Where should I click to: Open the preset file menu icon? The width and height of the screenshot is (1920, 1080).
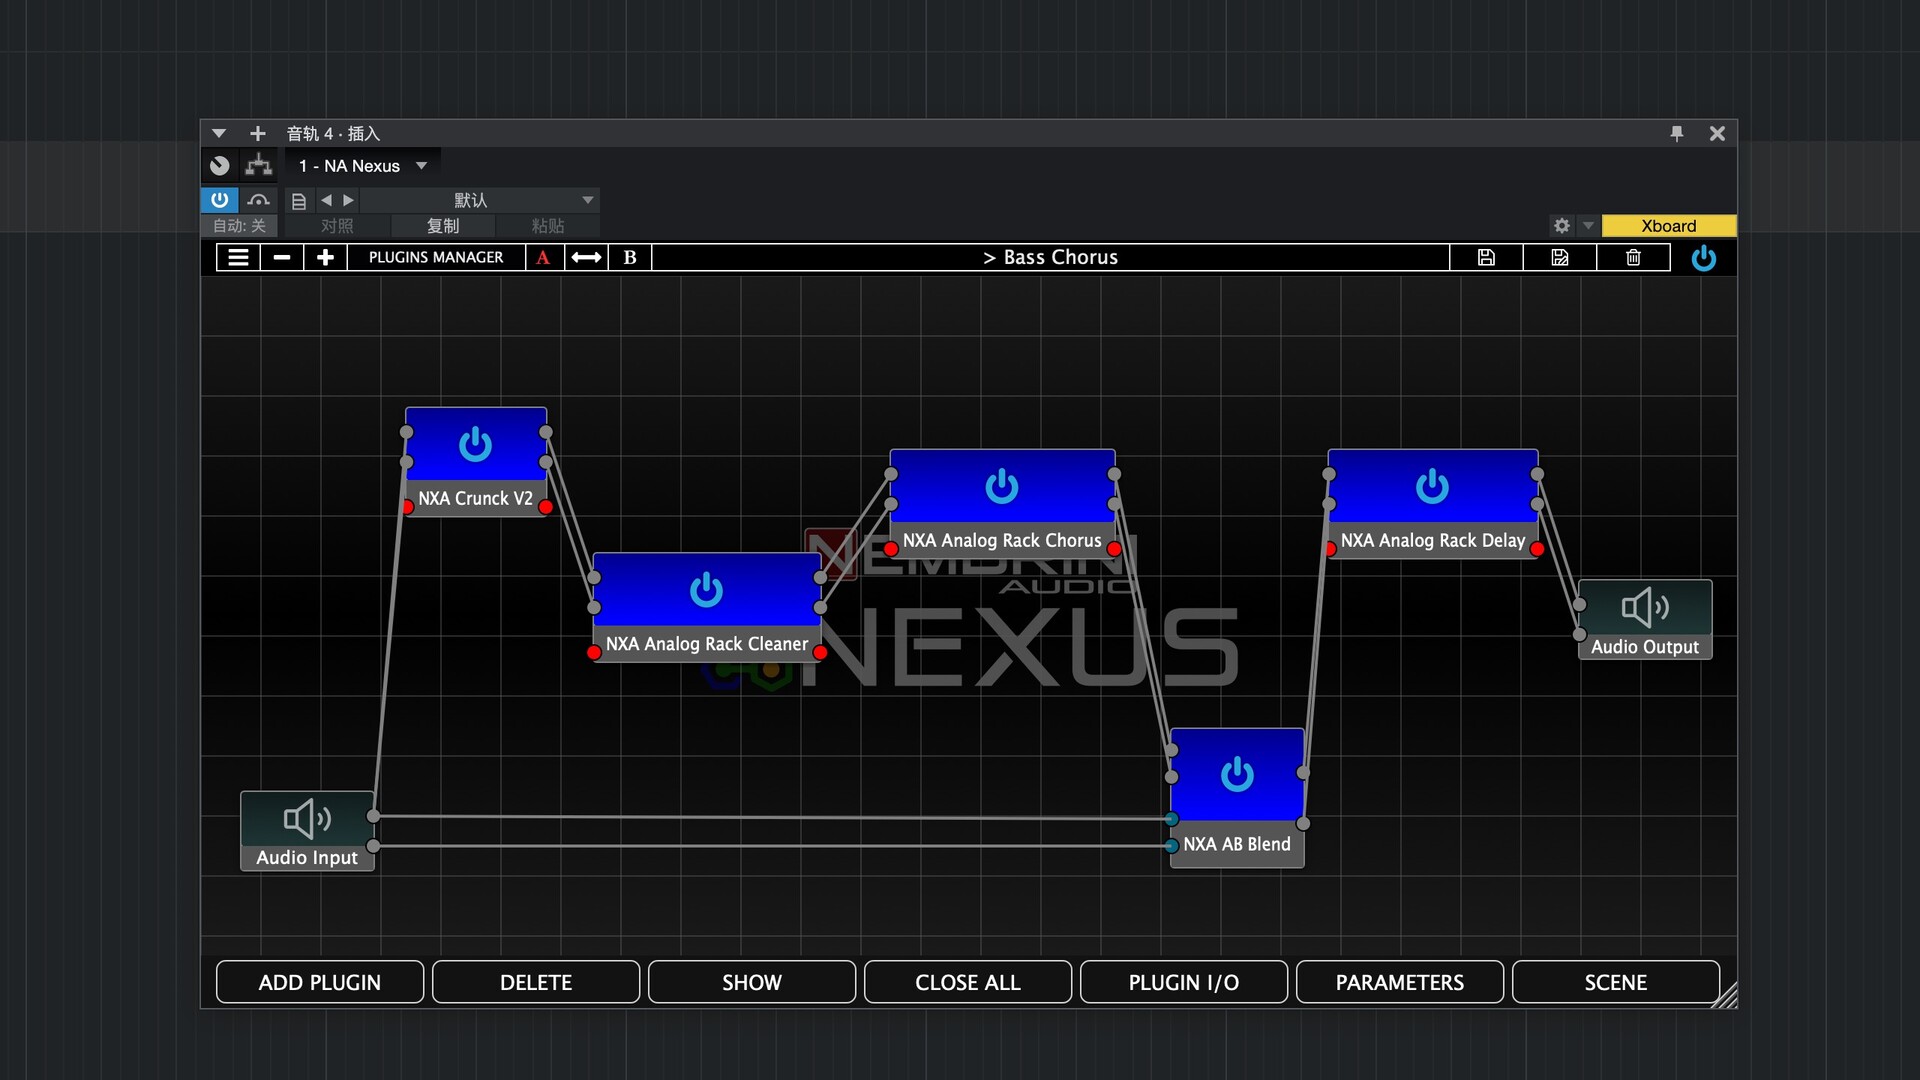pyautogui.click(x=298, y=201)
